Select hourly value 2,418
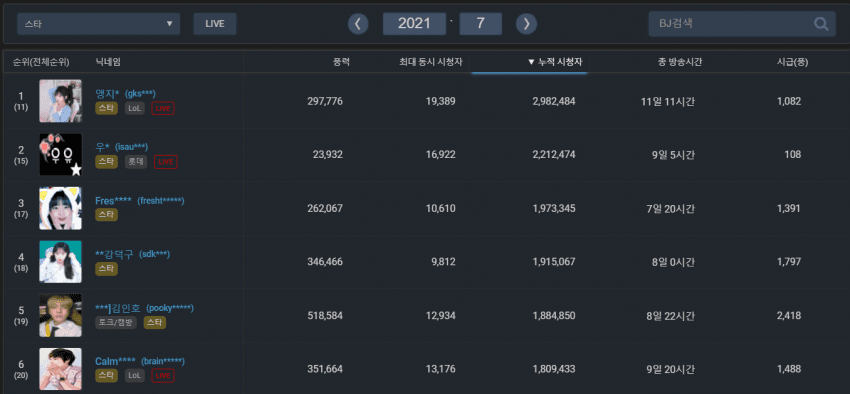Image resolution: width=850 pixels, height=394 pixels. click(x=789, y=315)
